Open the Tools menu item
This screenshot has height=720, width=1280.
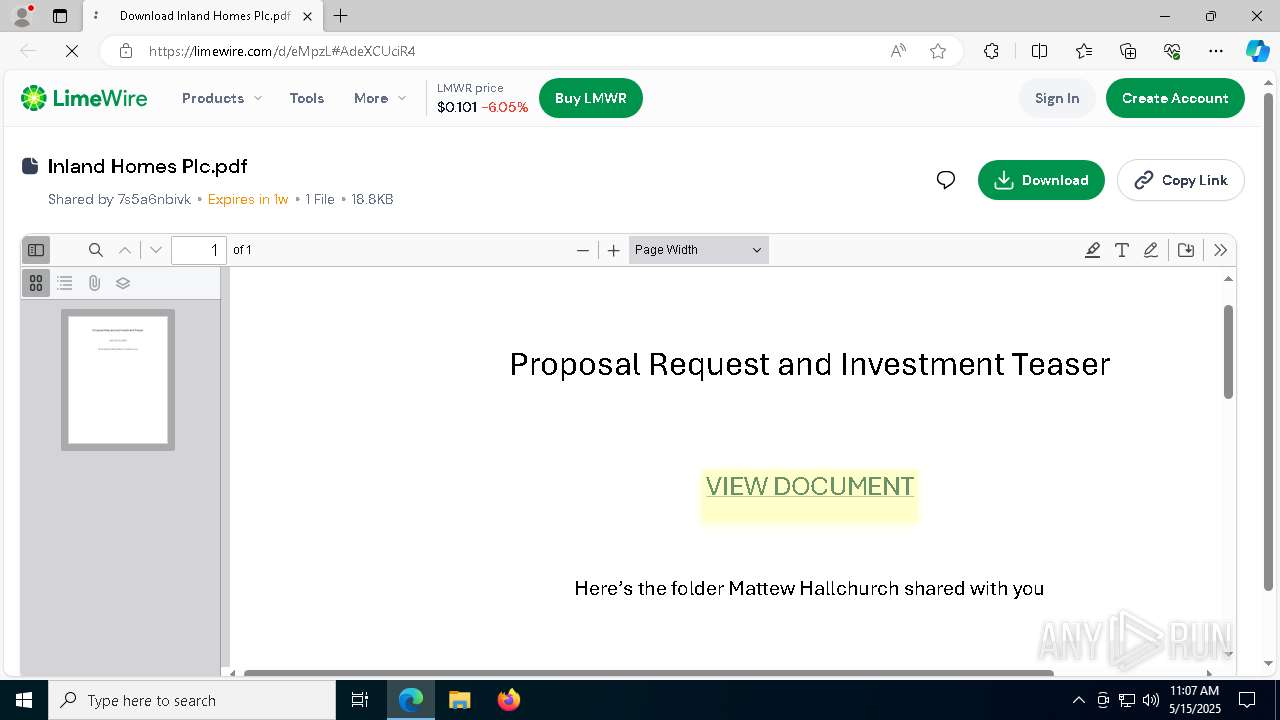[307, 98]
